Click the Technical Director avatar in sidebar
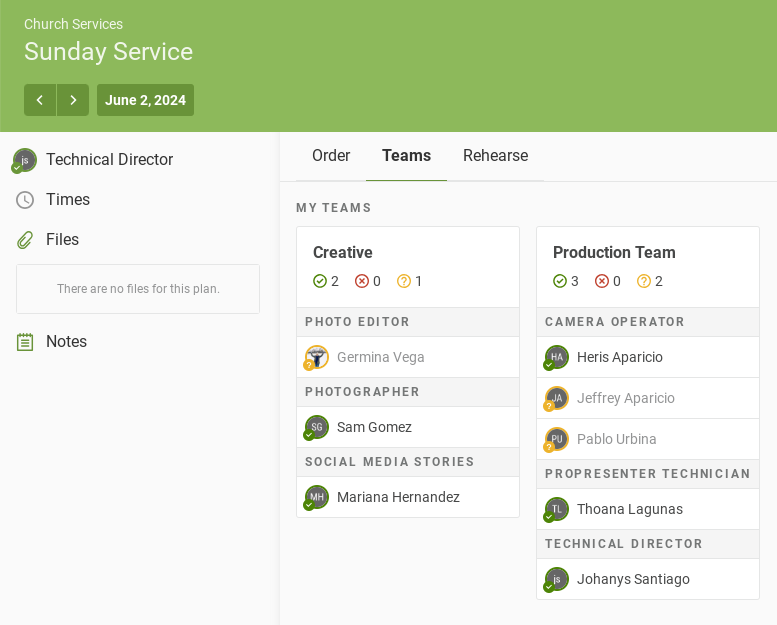 [25, 160]
